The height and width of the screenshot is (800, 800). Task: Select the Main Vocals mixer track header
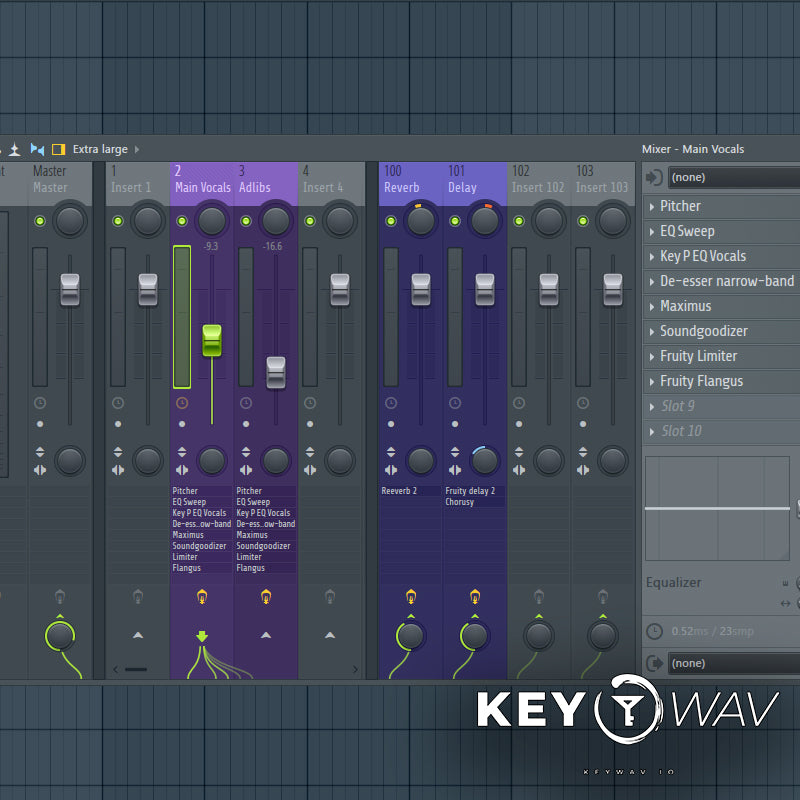tap(202, 180)
